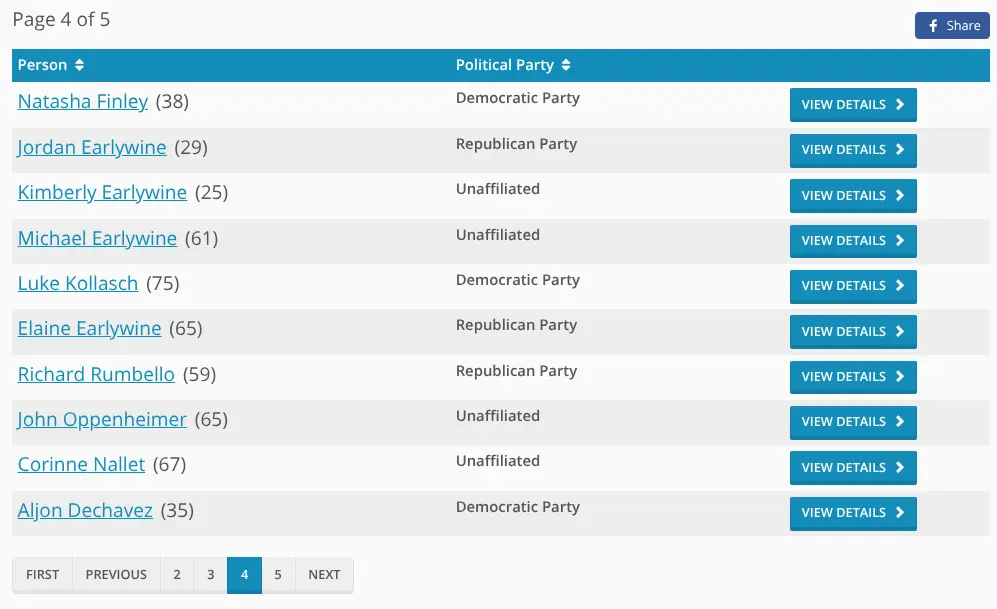Open John Oppenheimer's profile link
The height and width of the screenshot is (609, 997).
102,419
